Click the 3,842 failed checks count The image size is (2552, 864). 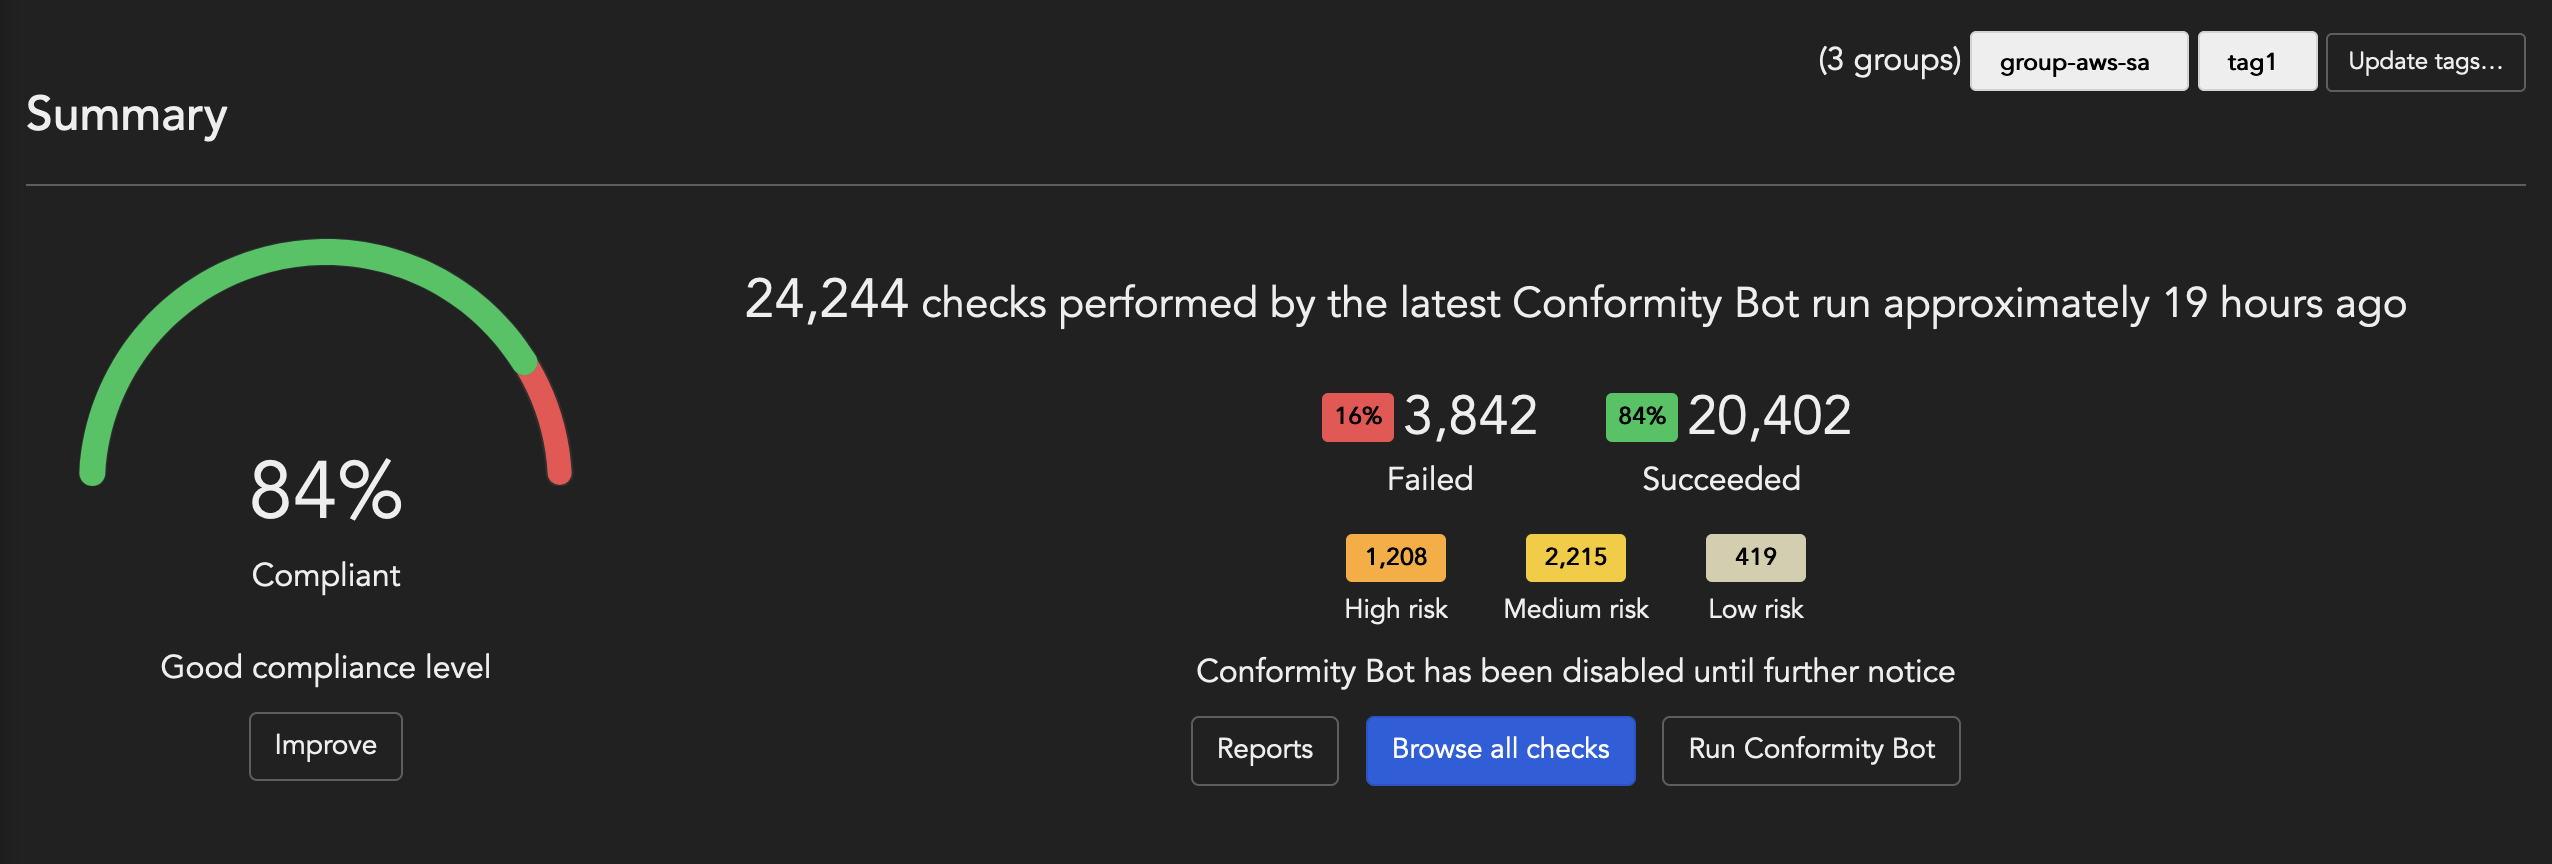click(1470, 416)
